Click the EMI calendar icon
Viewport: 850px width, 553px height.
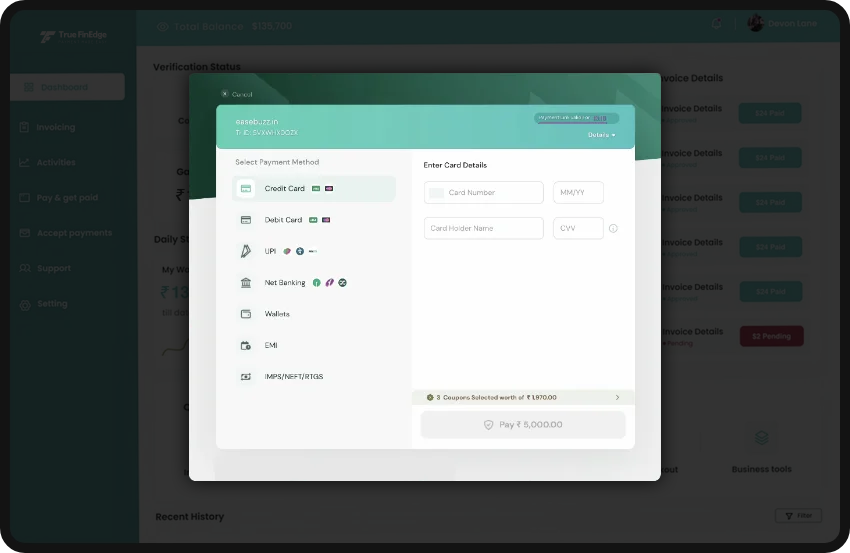click(246, 346)
